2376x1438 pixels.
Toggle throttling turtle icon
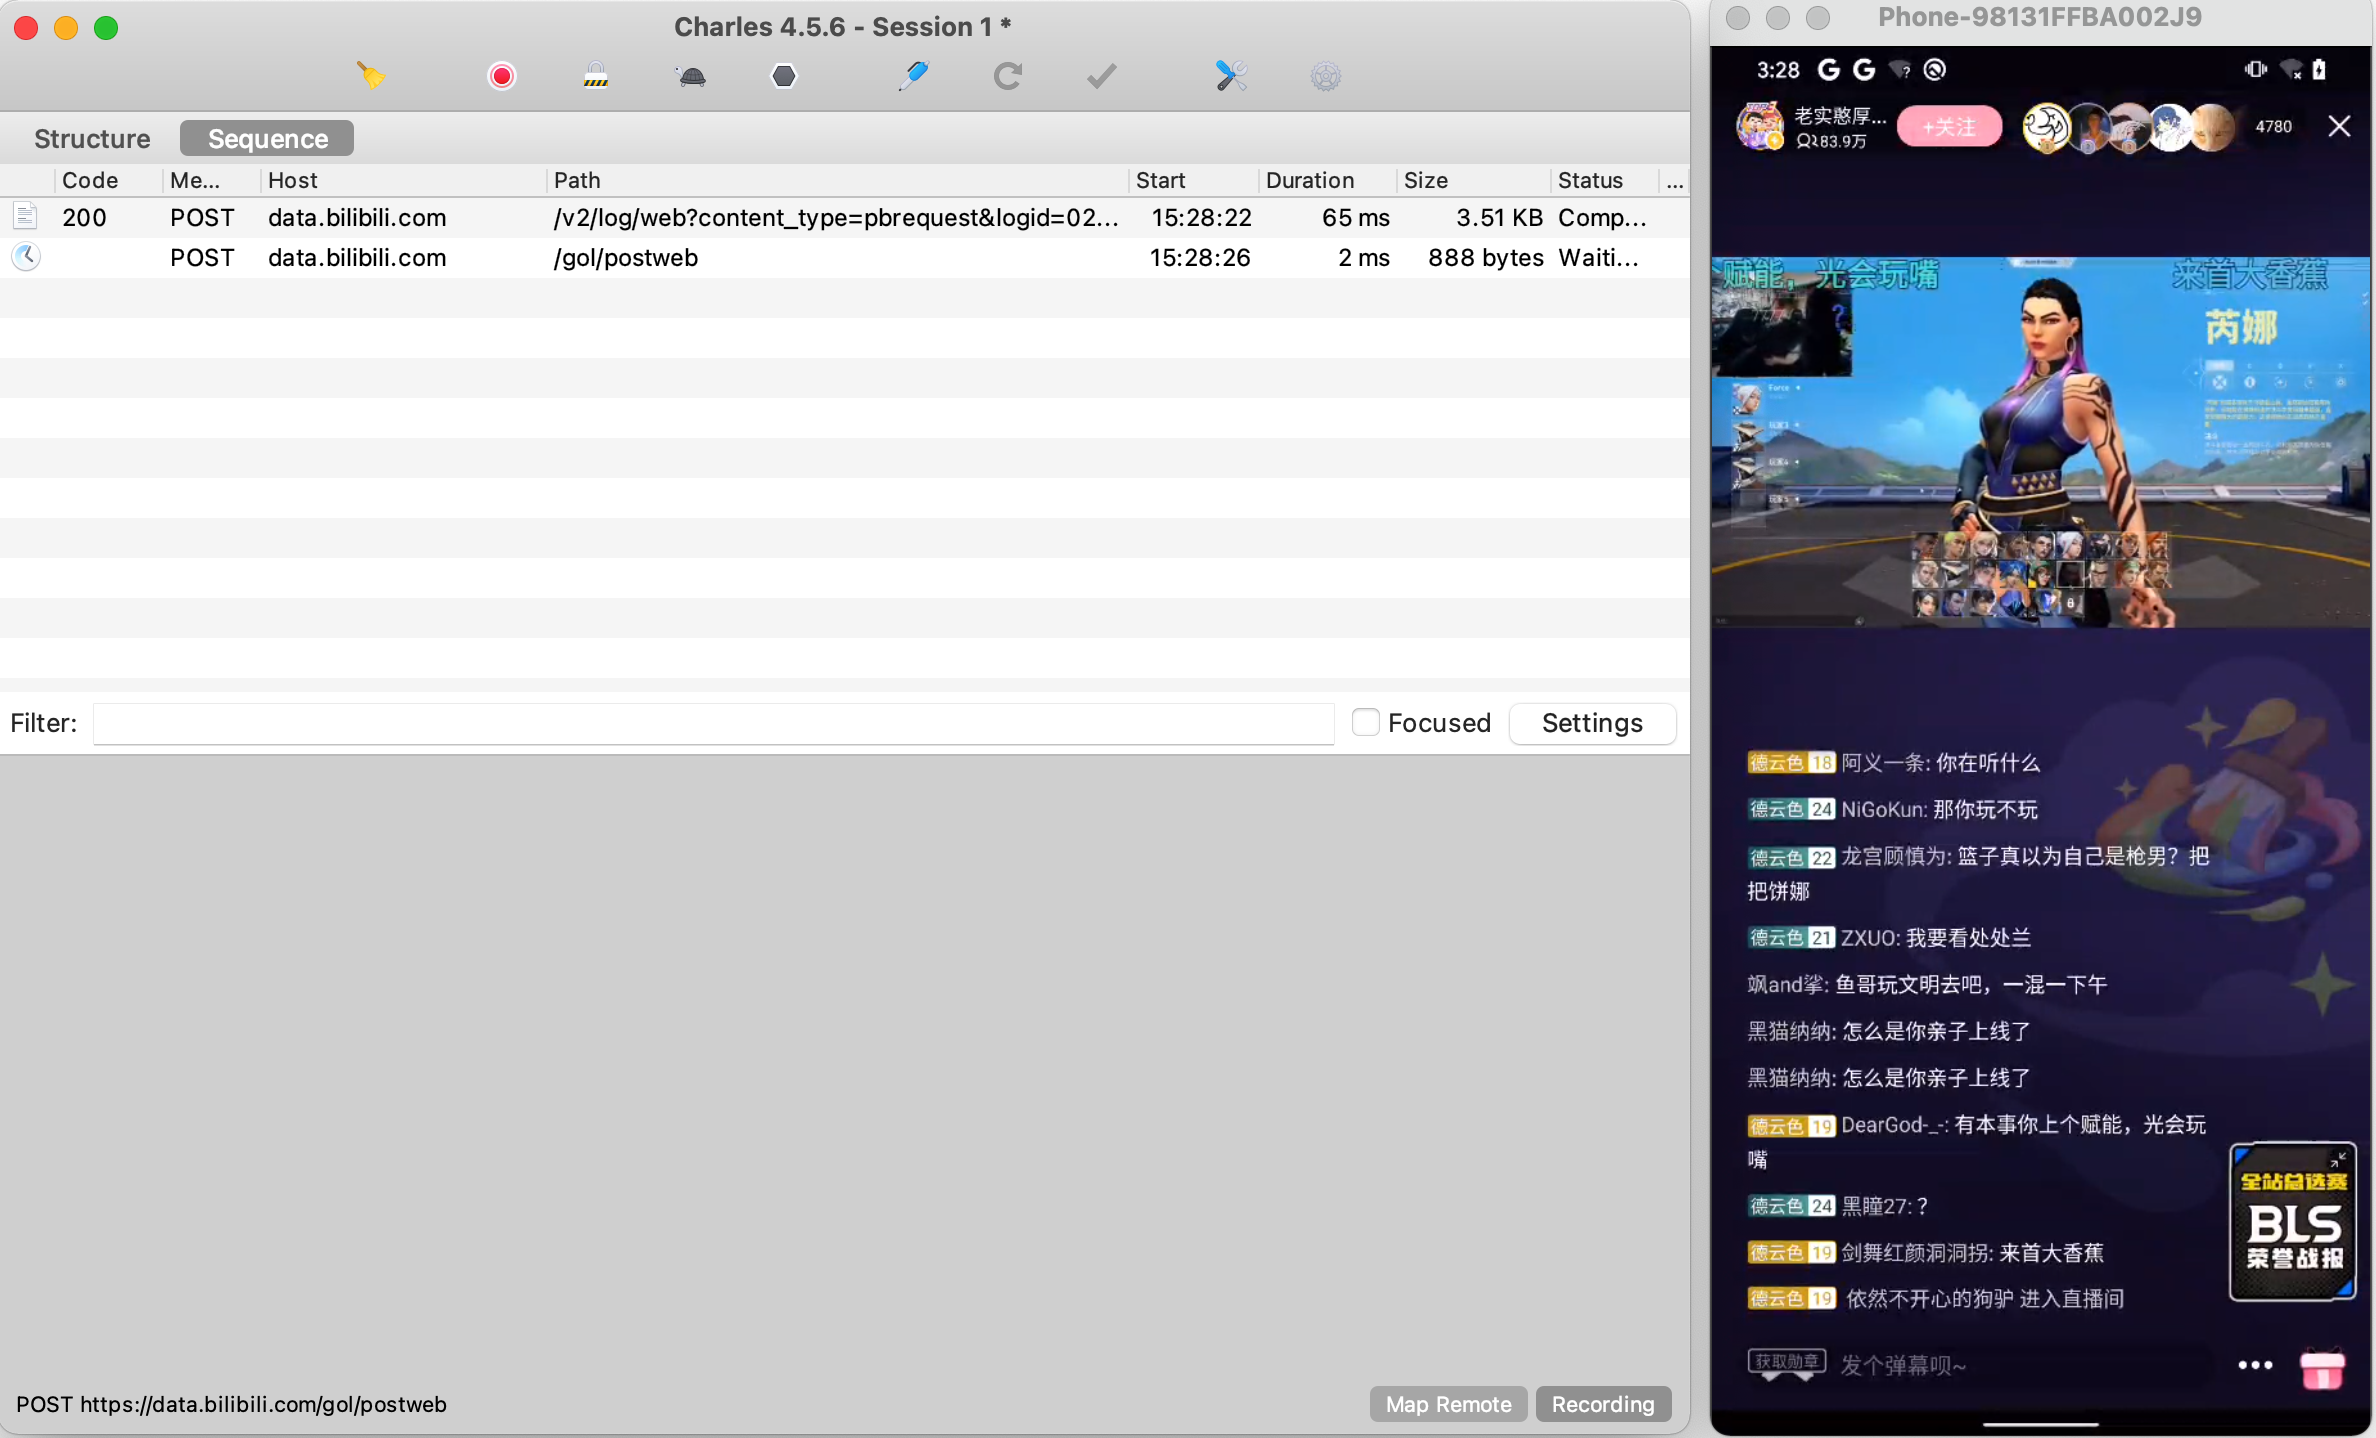[691, 75]
